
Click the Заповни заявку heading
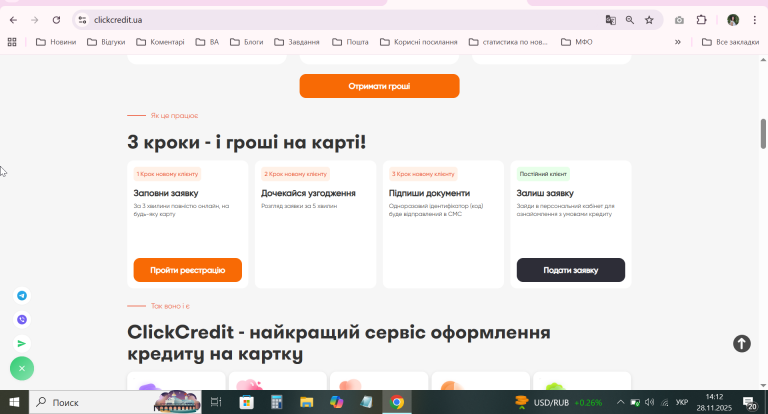(166, 193)
